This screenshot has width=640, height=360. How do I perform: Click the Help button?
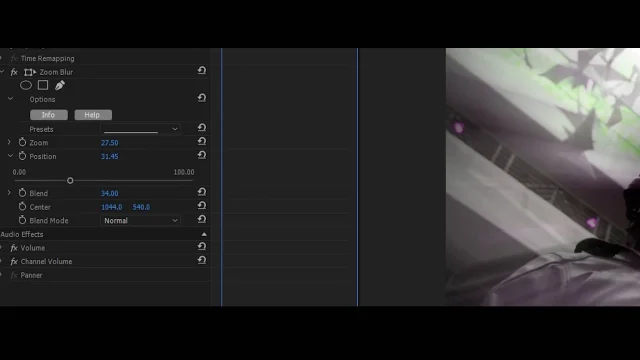93,115
